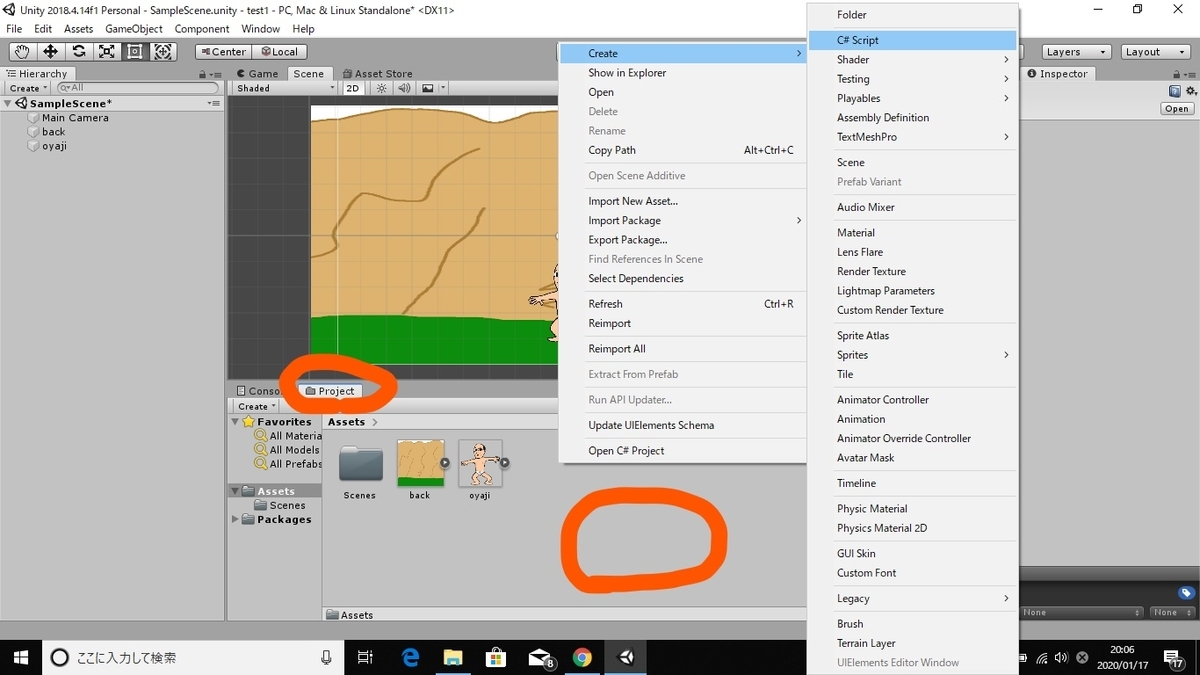Select the combined Transform tool
This screenshot has width=1200, height=675.
(x=163, y=52)
